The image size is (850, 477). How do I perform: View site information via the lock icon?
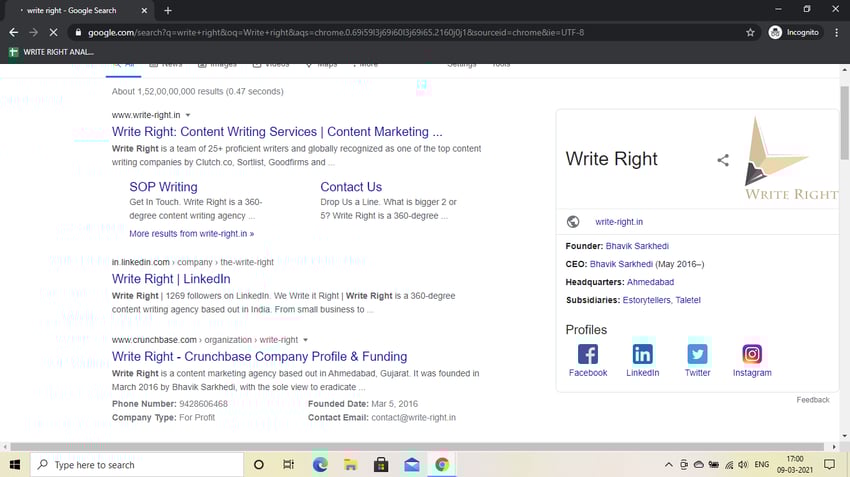pyautogui.click(x=78, y=33)
